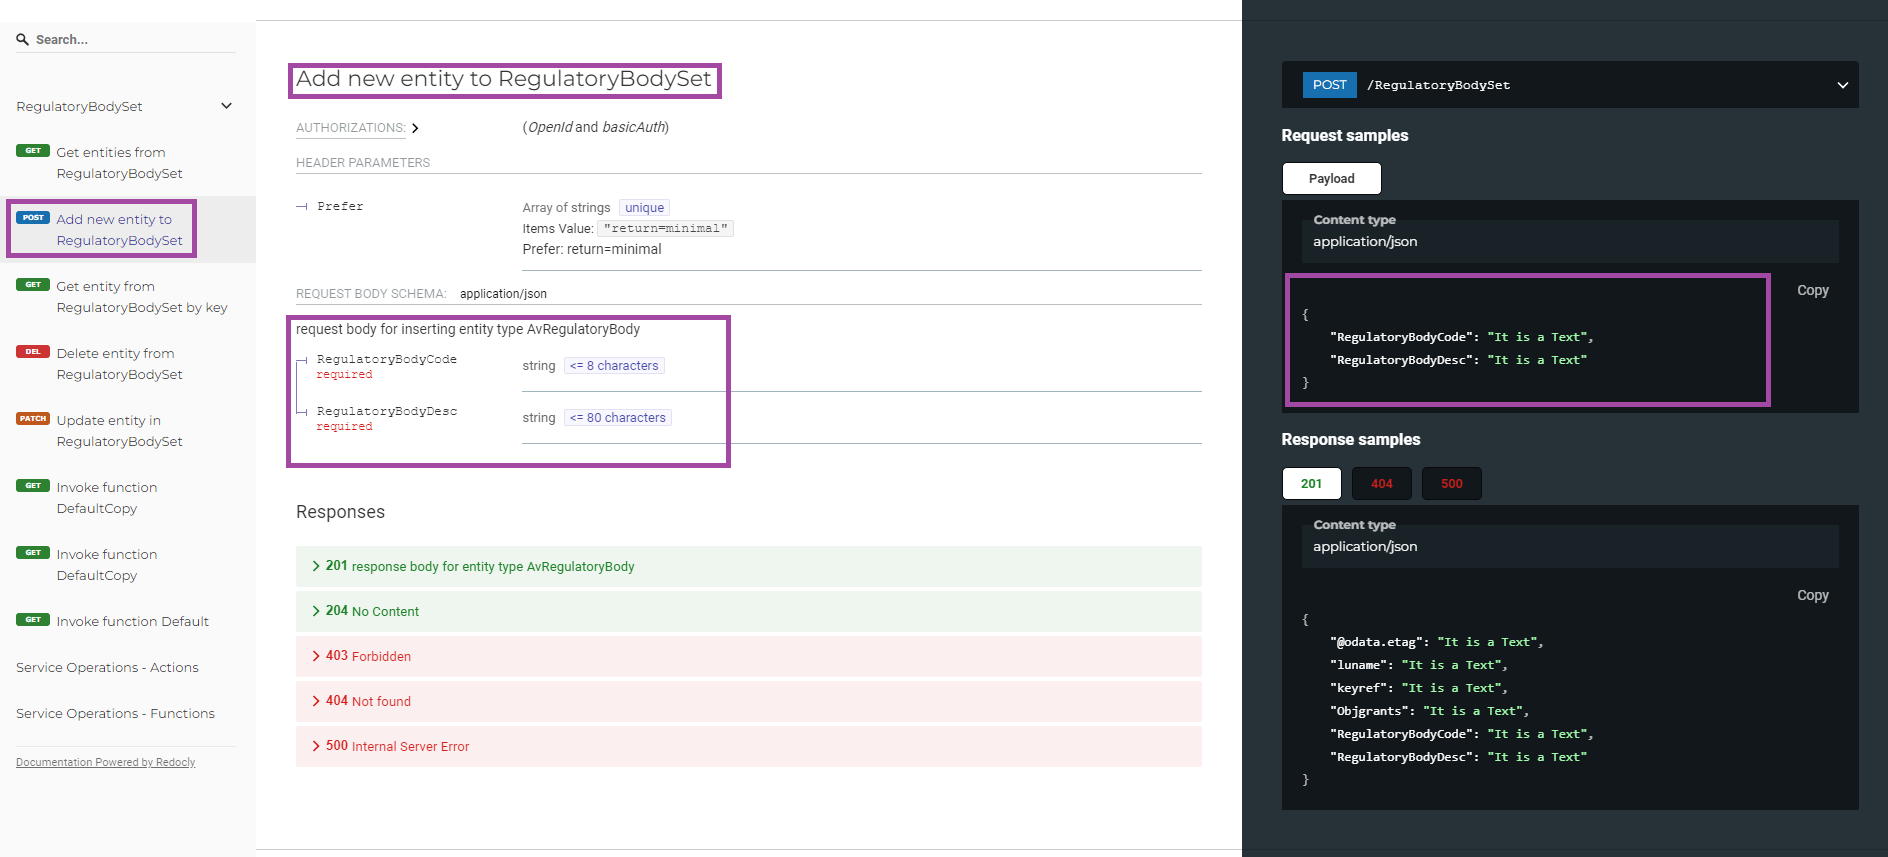Select the 500 response sample tab
Image resolution: width=1888 pixels, height=857 pixels.
(x=1451, y=484)
